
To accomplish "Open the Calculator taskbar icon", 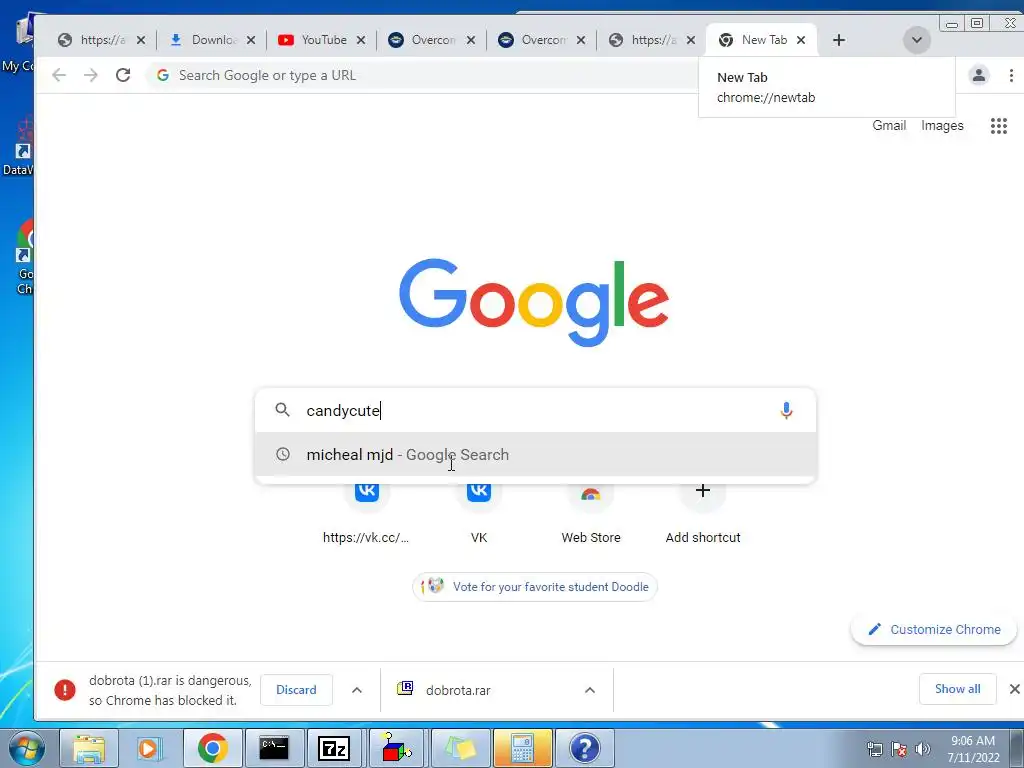I will [x=522, y=748].
